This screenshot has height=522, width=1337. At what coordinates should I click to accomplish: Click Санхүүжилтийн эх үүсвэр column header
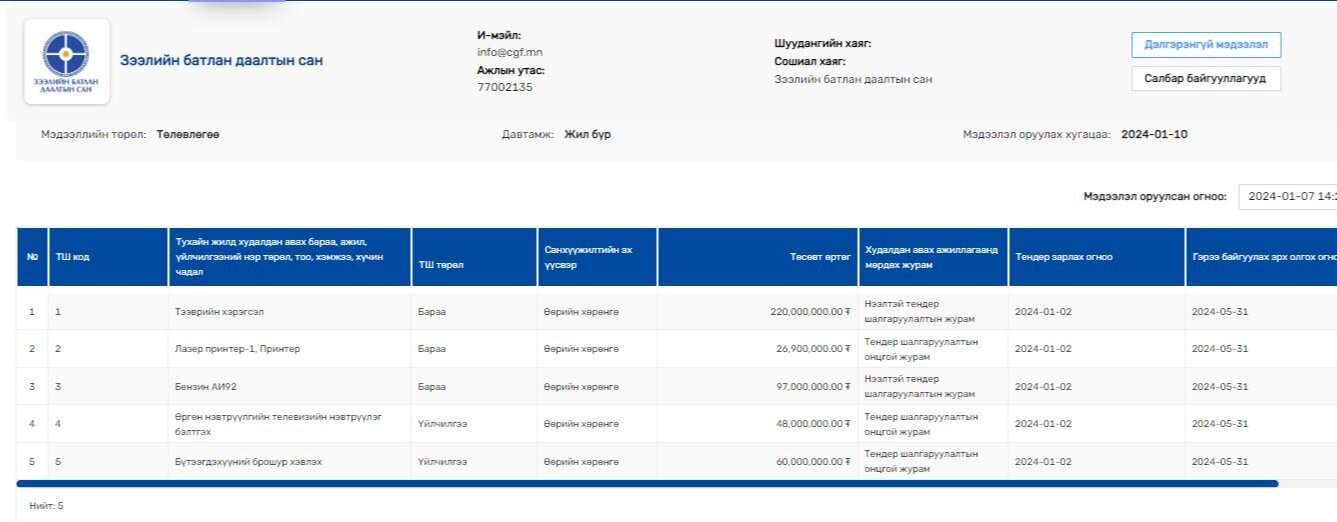pyautogui.click(x=587, y=257)
